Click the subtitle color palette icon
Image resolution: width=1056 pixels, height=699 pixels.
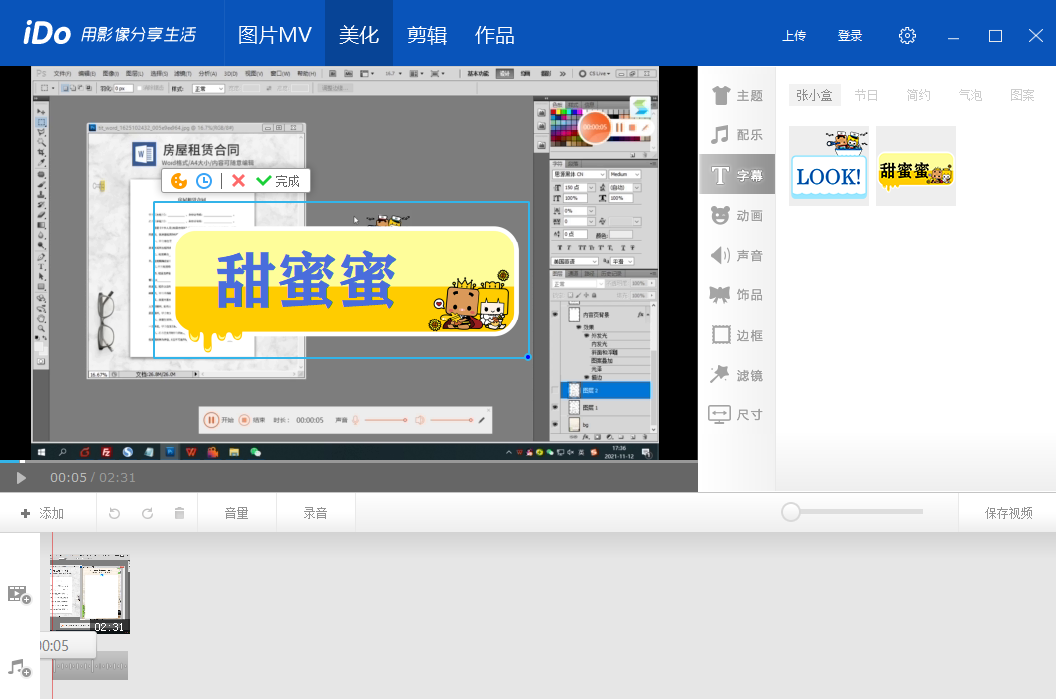coord(179,180)
